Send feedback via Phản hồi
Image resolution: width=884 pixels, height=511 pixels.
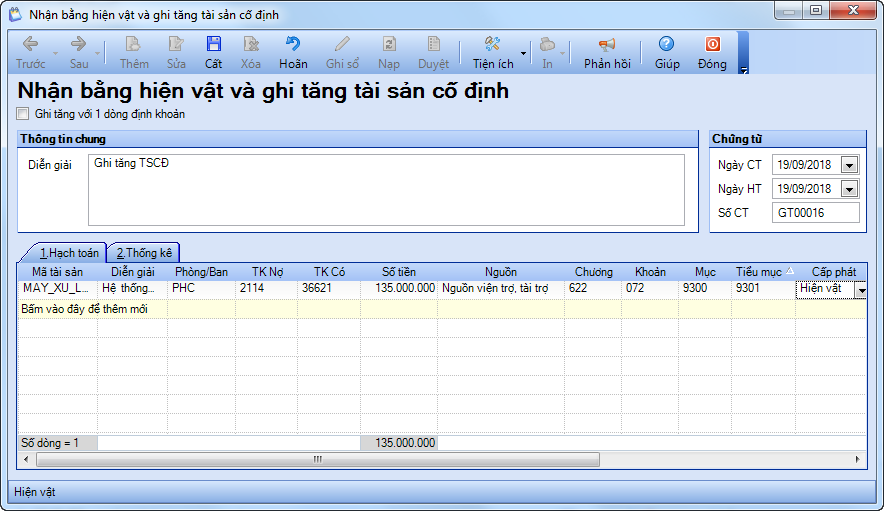pos(607,52)
